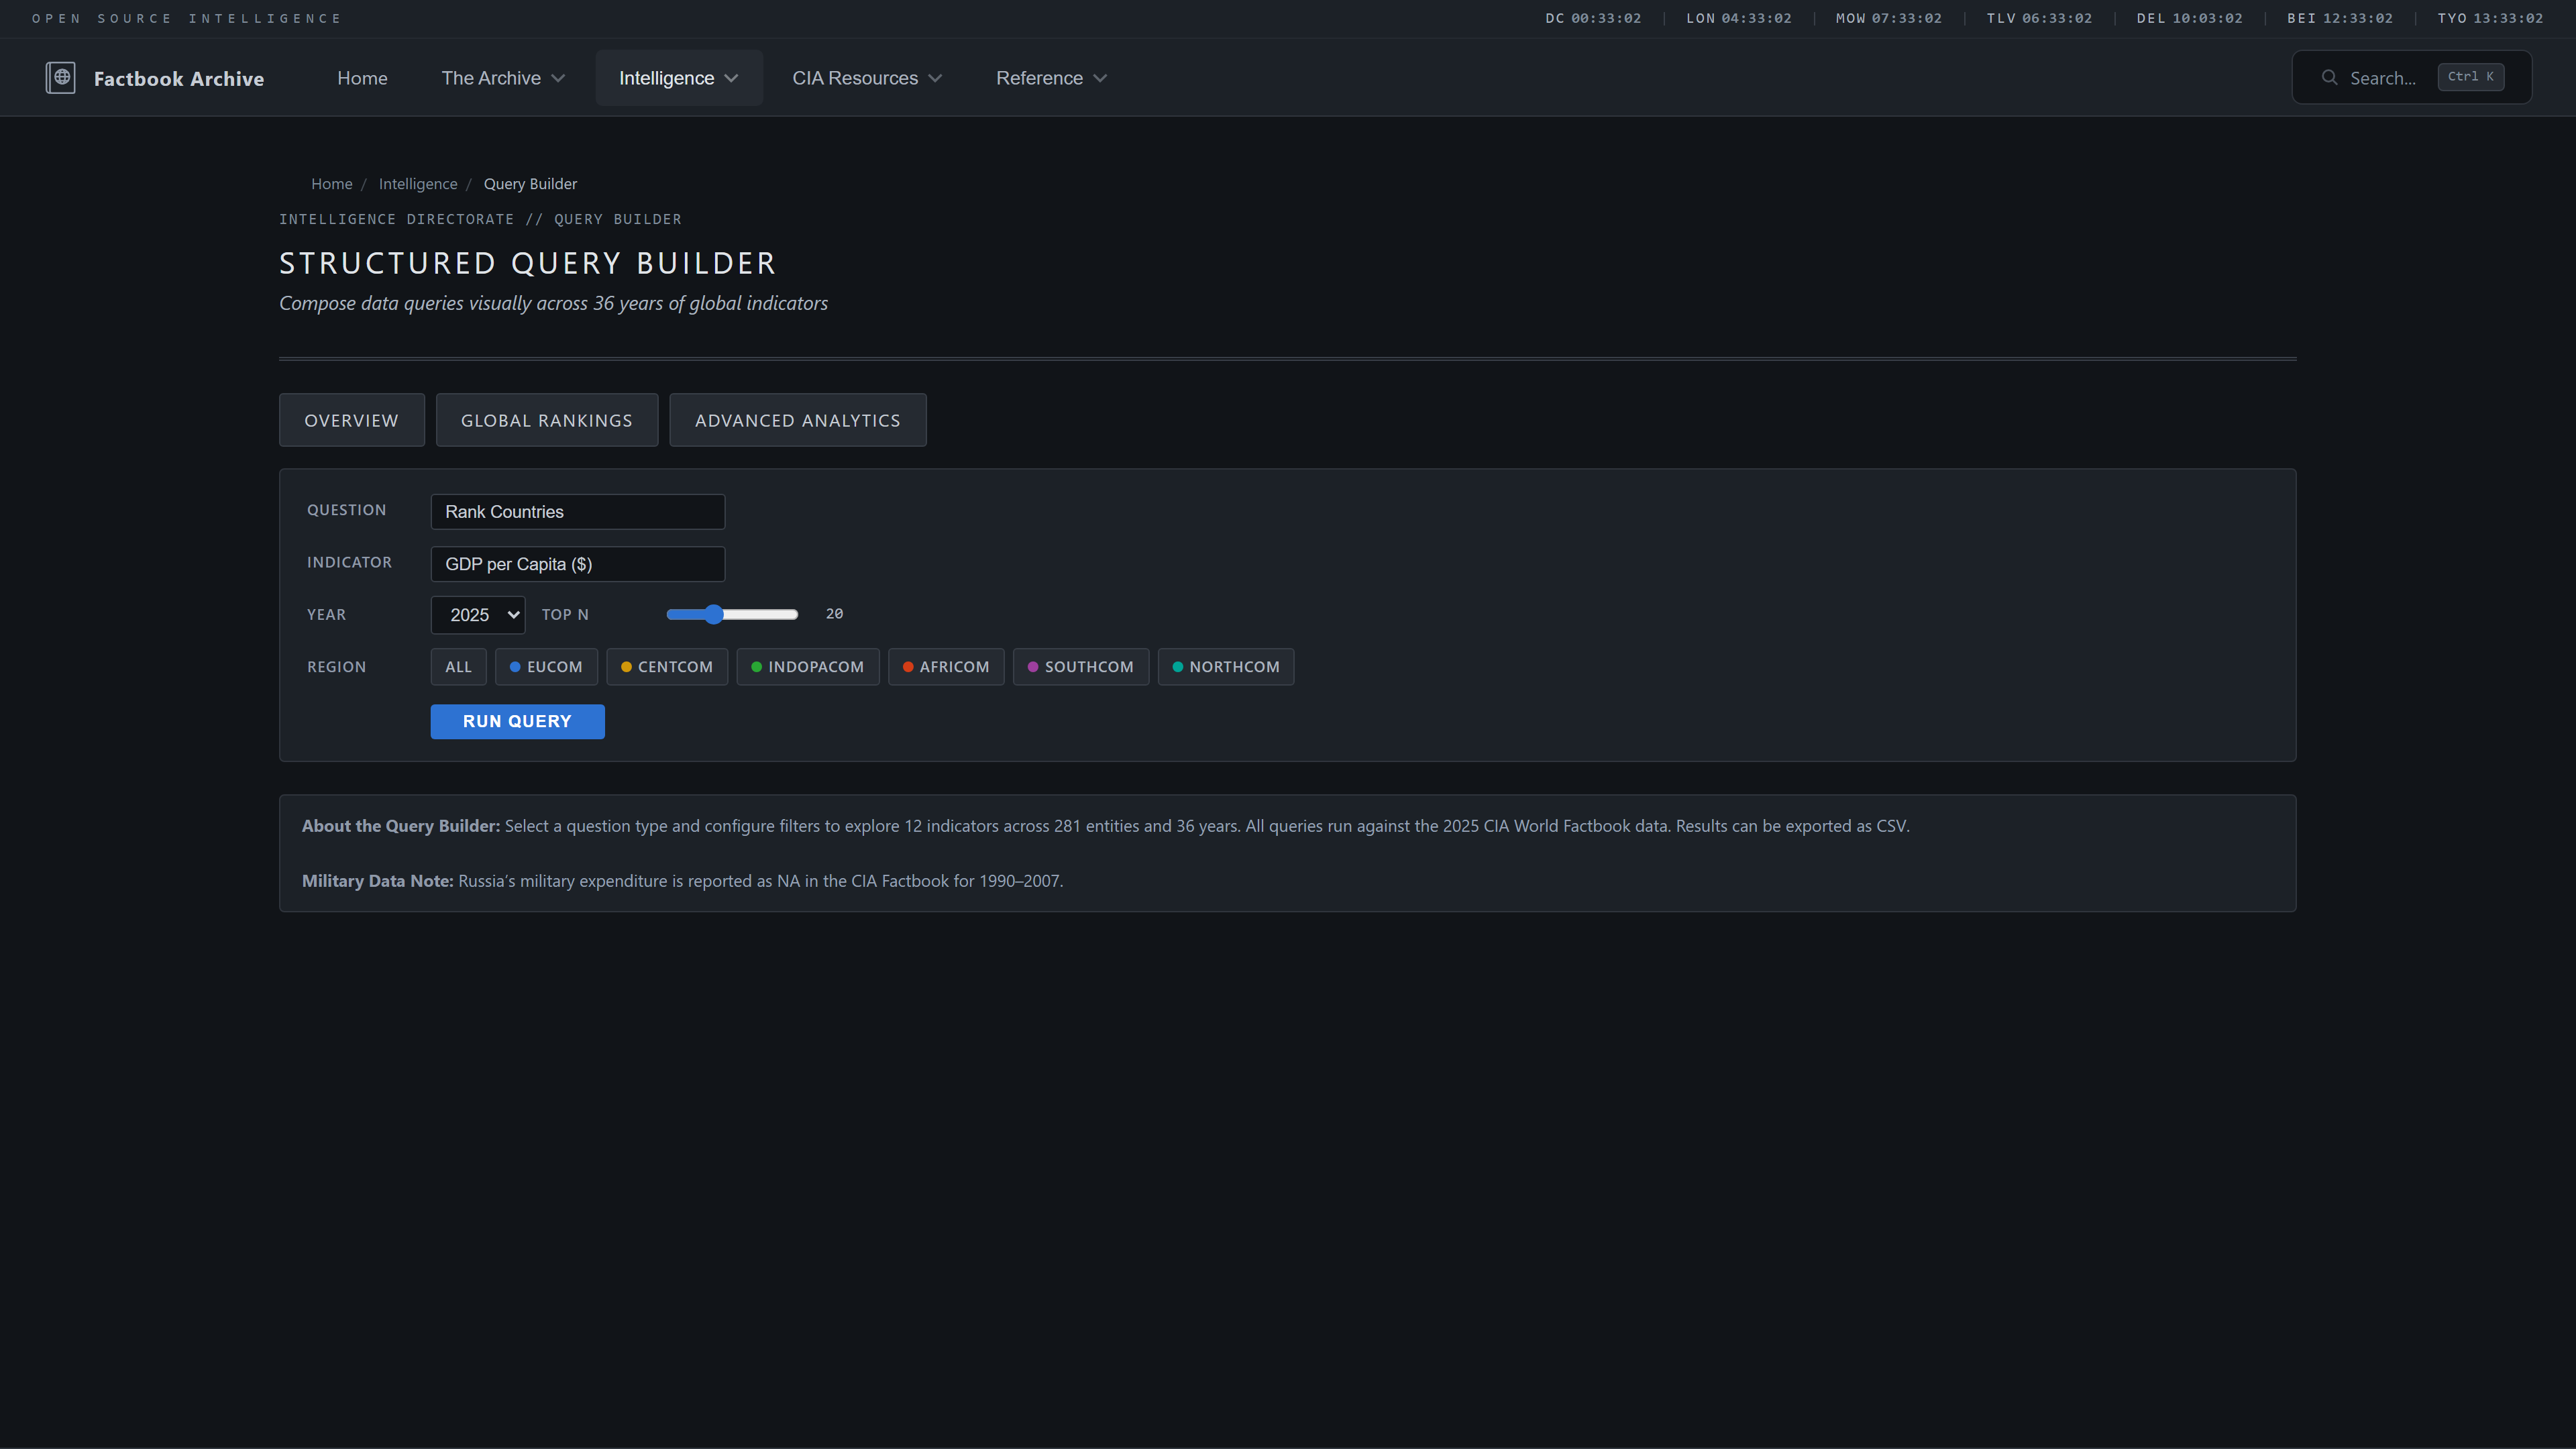Open the Reference menu

point(1051,77)
